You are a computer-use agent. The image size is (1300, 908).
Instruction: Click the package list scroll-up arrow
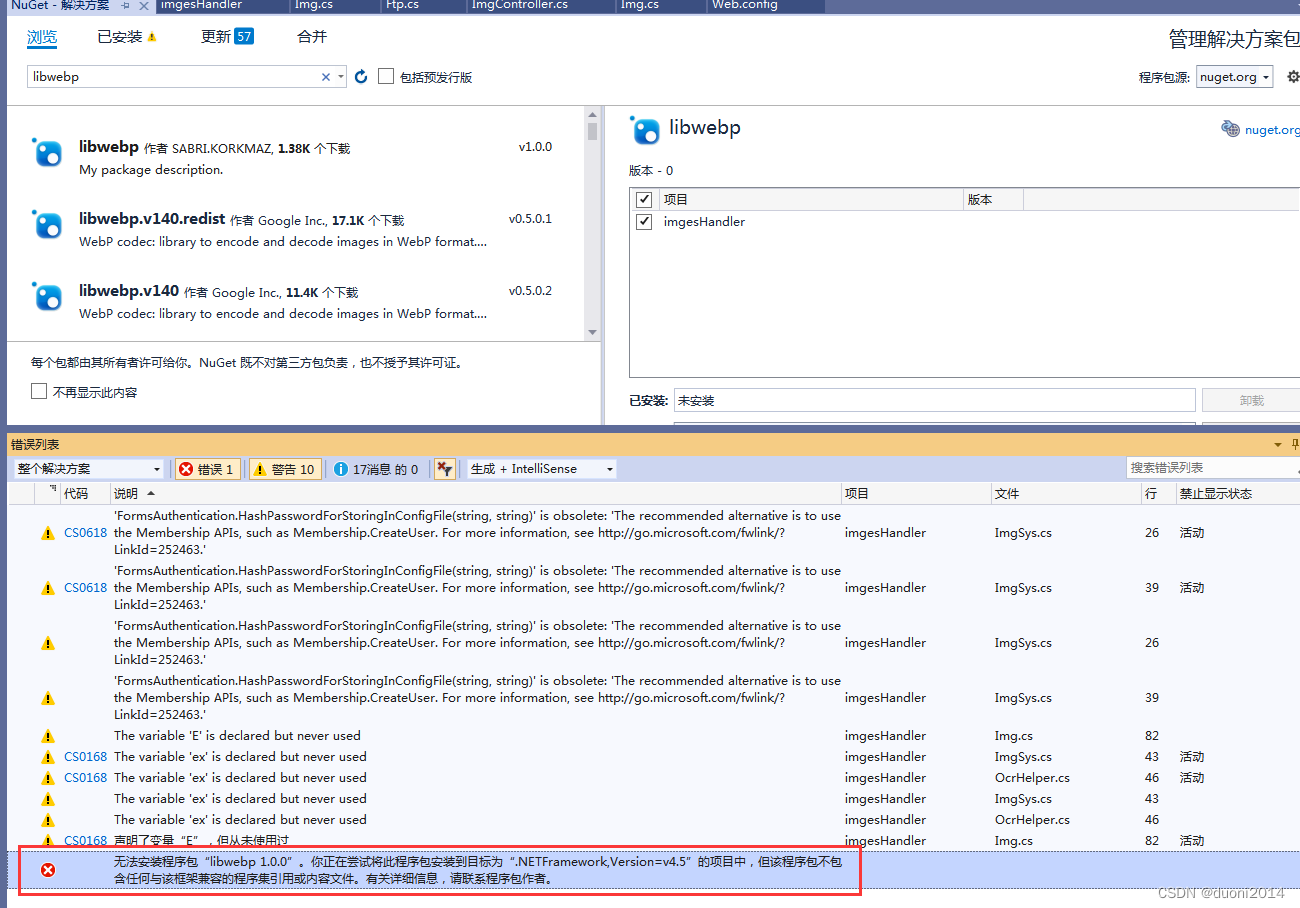(592, 115)
